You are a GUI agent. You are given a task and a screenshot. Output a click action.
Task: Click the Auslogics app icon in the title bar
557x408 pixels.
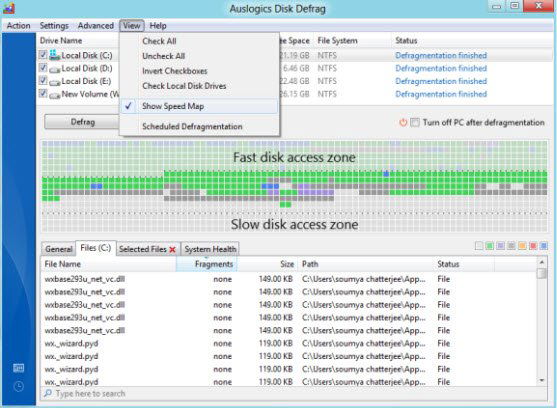[x=9, y=7]
